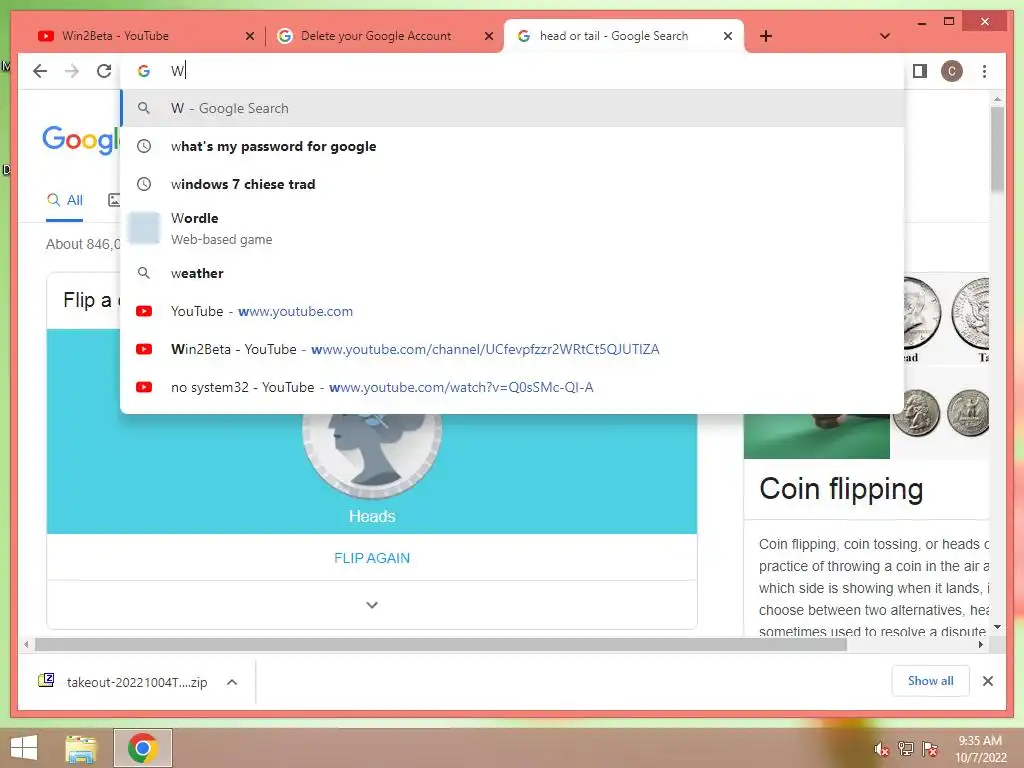This screenshot has width=1024, height=768.
Task: Open File Explorer from the taskbar
Action: pyautogui.click(x=81, y=748)
